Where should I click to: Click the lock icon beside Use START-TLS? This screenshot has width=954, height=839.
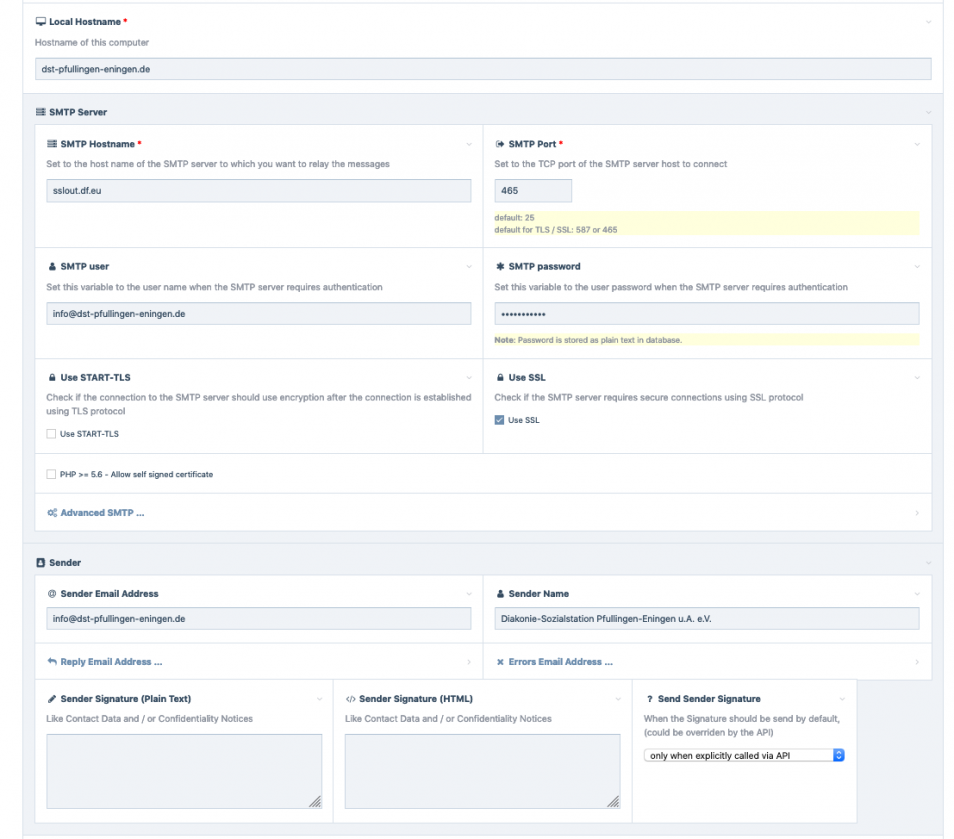pyautogui.click(x=52, y=378)
